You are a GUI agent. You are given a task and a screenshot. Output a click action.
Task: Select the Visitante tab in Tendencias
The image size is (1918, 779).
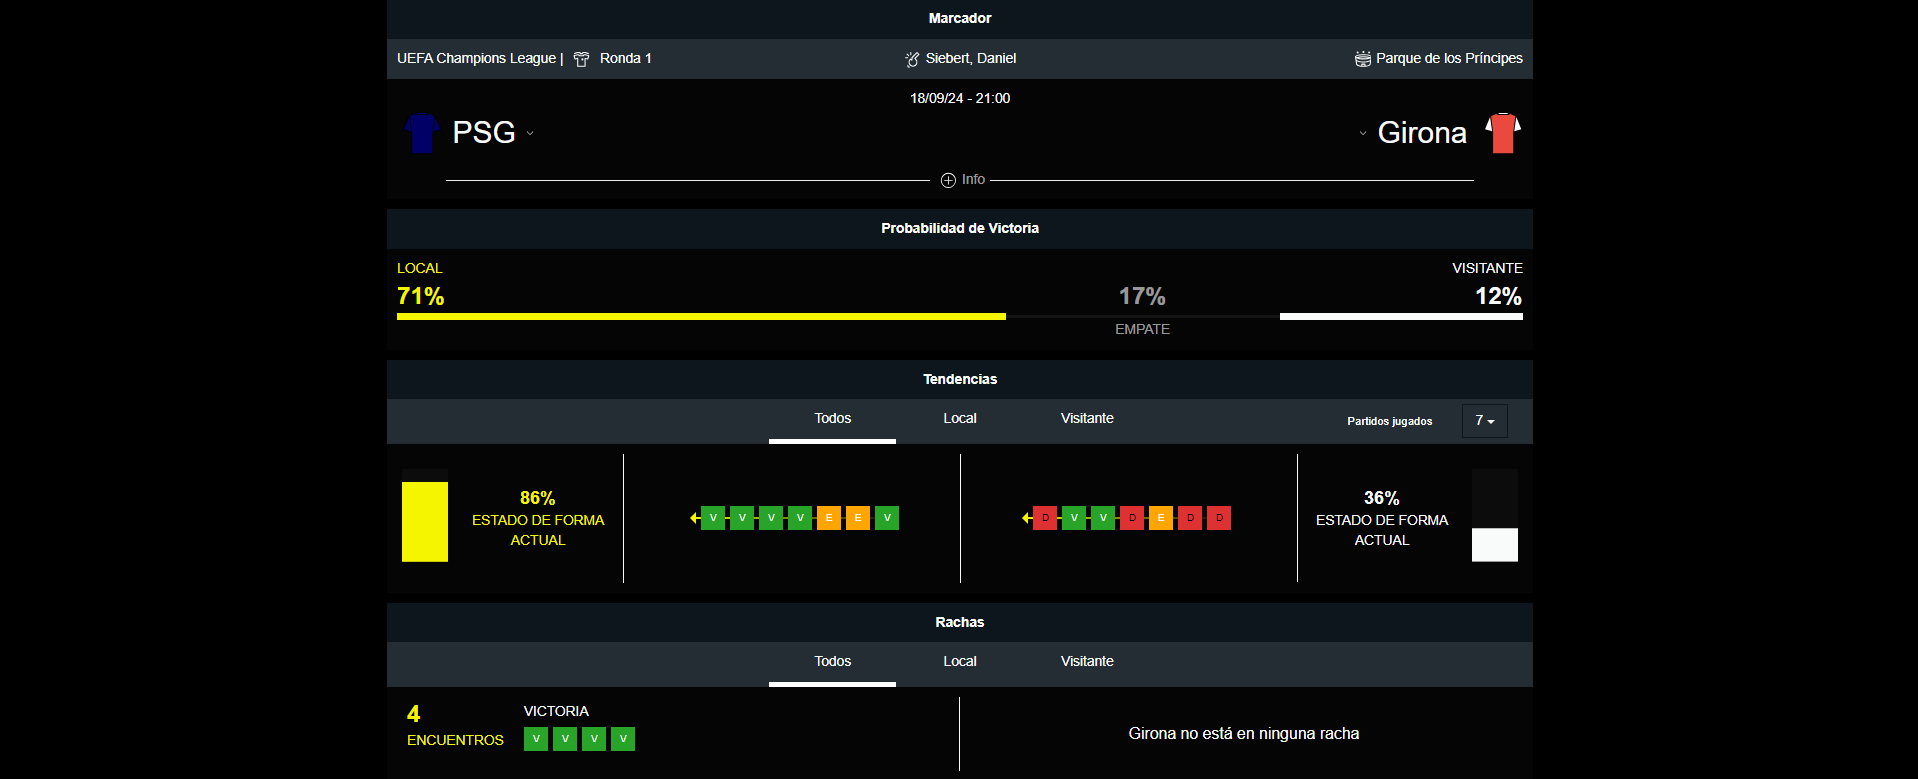coord(1087,419)
